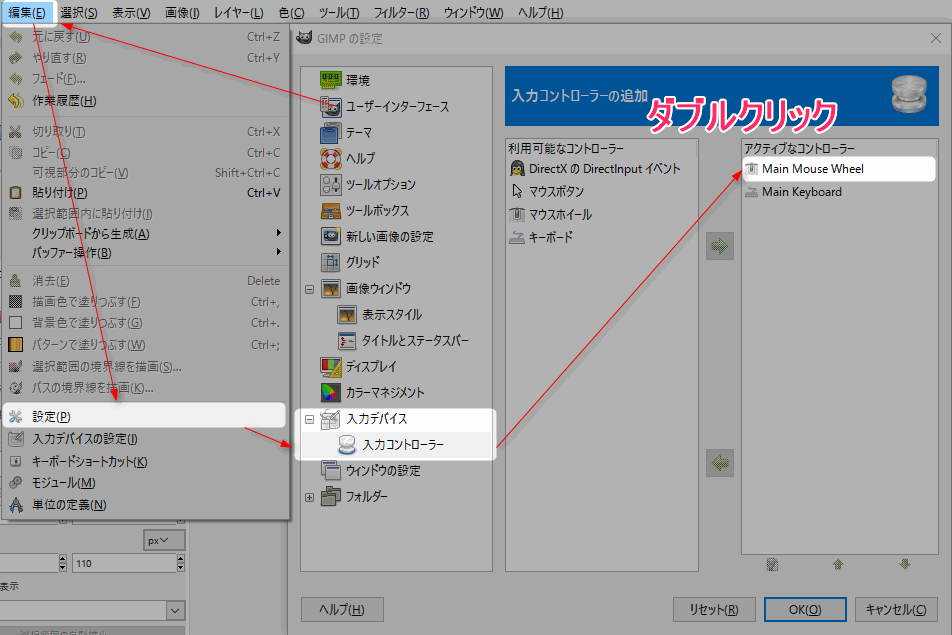Click green left arrow to remove controller
The width and height of the screenshot is (952, 635).
coord(720,463)
